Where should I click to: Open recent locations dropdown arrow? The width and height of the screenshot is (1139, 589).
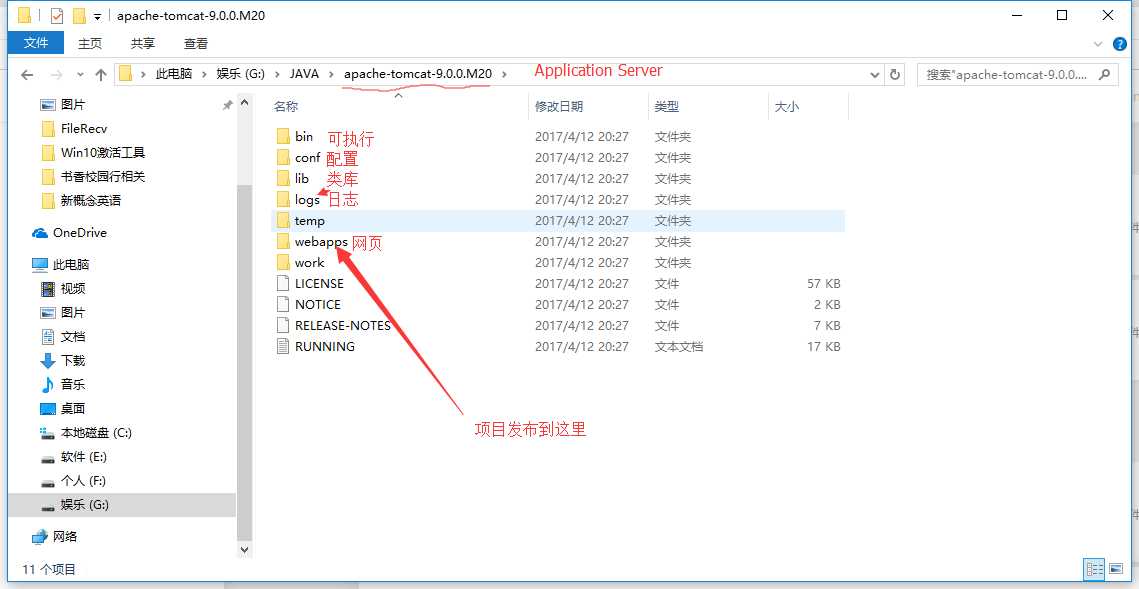[x=80, y=74]
